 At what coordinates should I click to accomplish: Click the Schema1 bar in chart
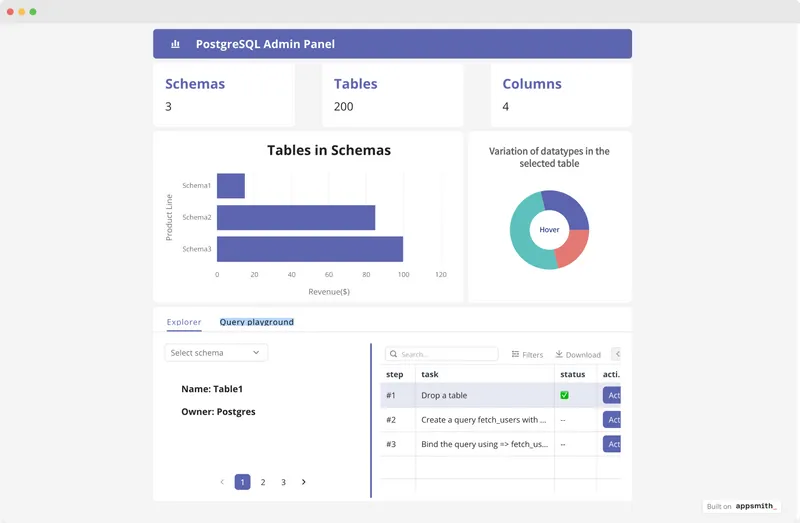(231, 186)
